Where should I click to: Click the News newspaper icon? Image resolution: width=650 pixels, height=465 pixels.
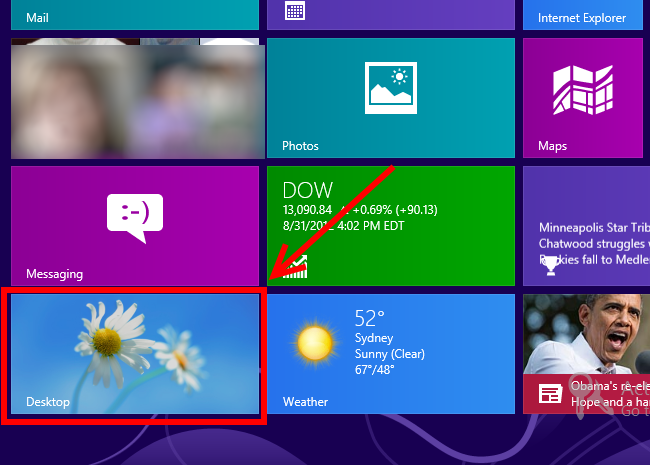(551, 394)
